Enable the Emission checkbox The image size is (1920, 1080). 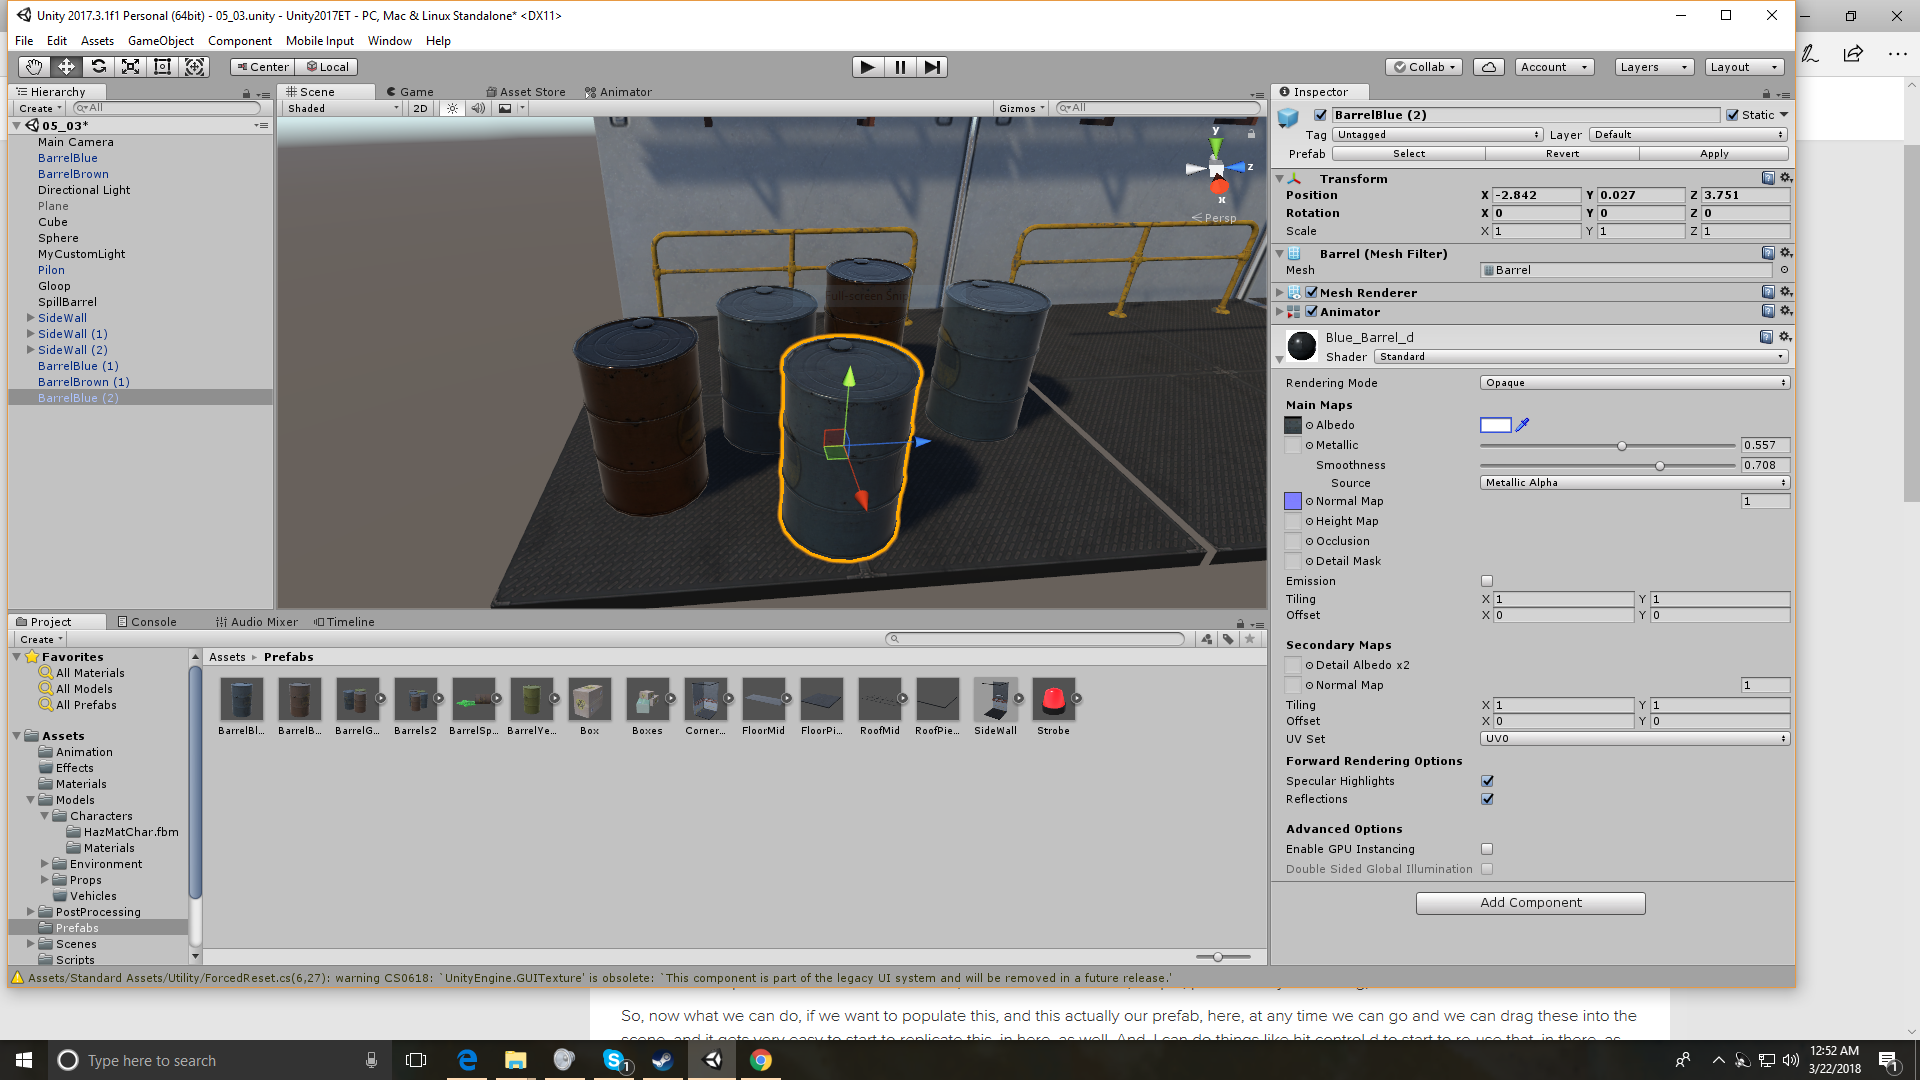[1487, 581]
